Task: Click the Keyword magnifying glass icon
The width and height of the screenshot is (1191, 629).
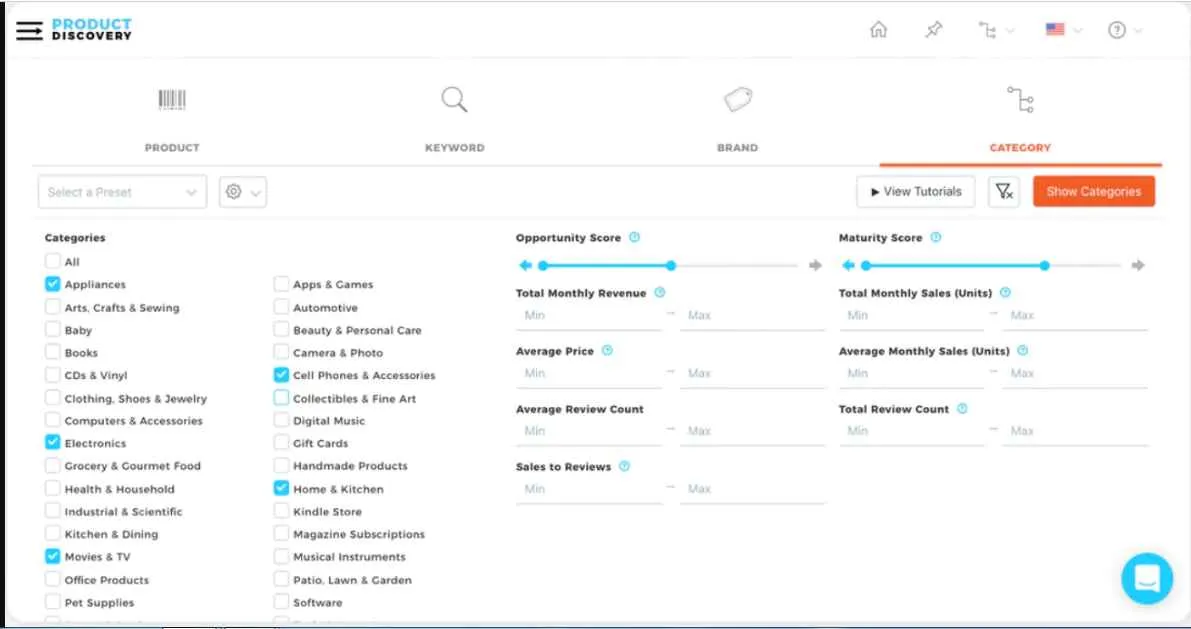Action: 454,100
